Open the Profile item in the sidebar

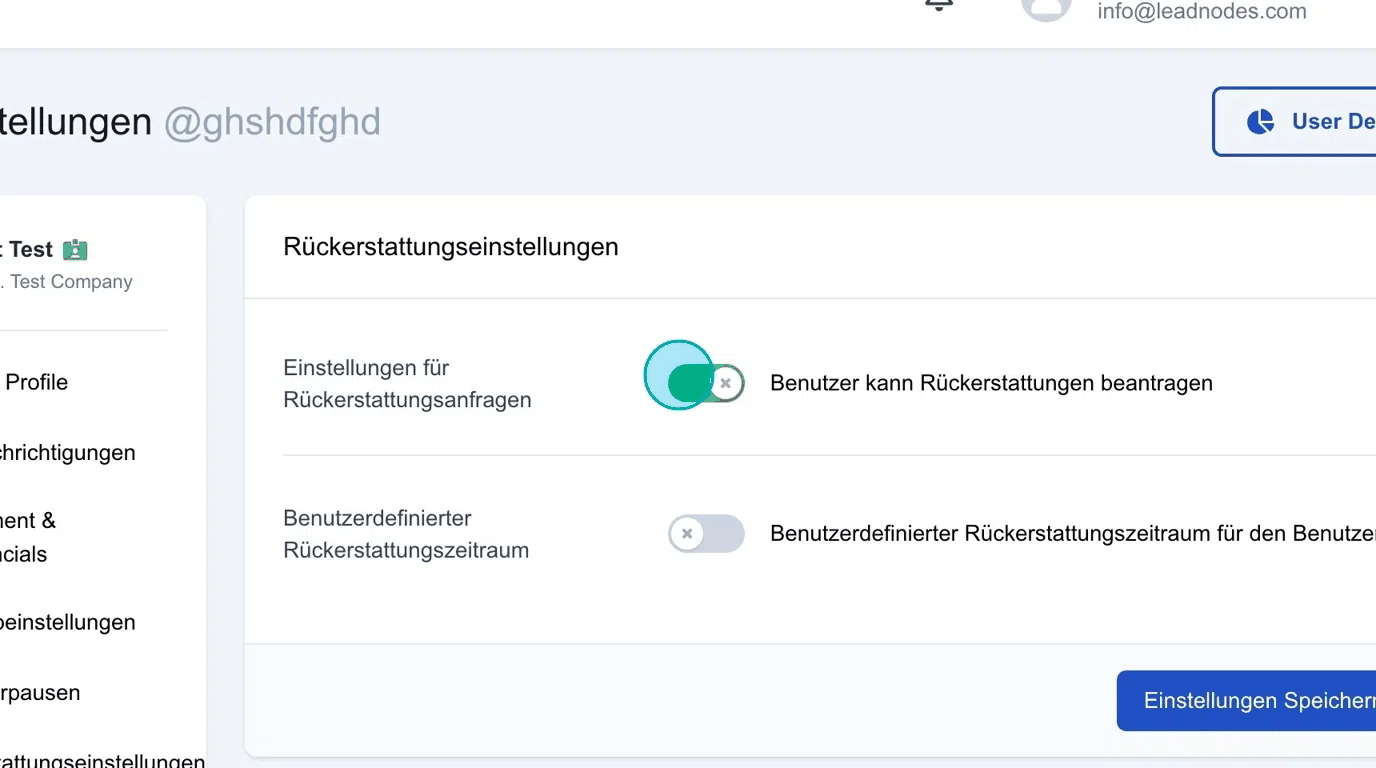tap(37, 382)
